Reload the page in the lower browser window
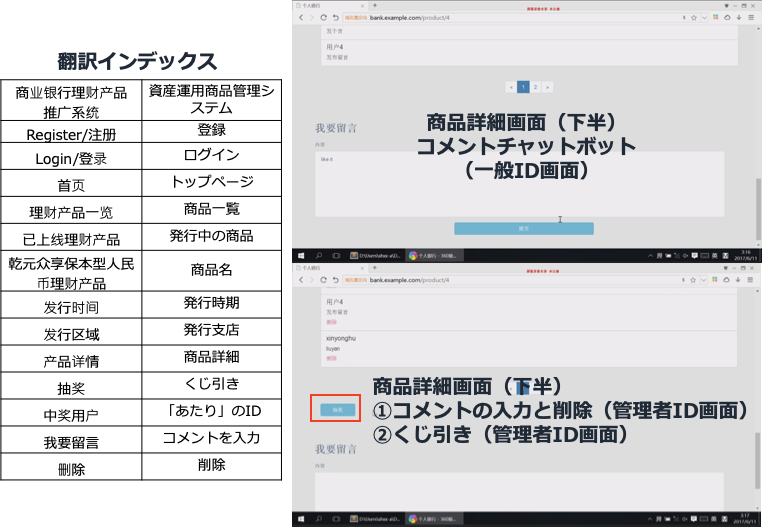 click(324, 280)
